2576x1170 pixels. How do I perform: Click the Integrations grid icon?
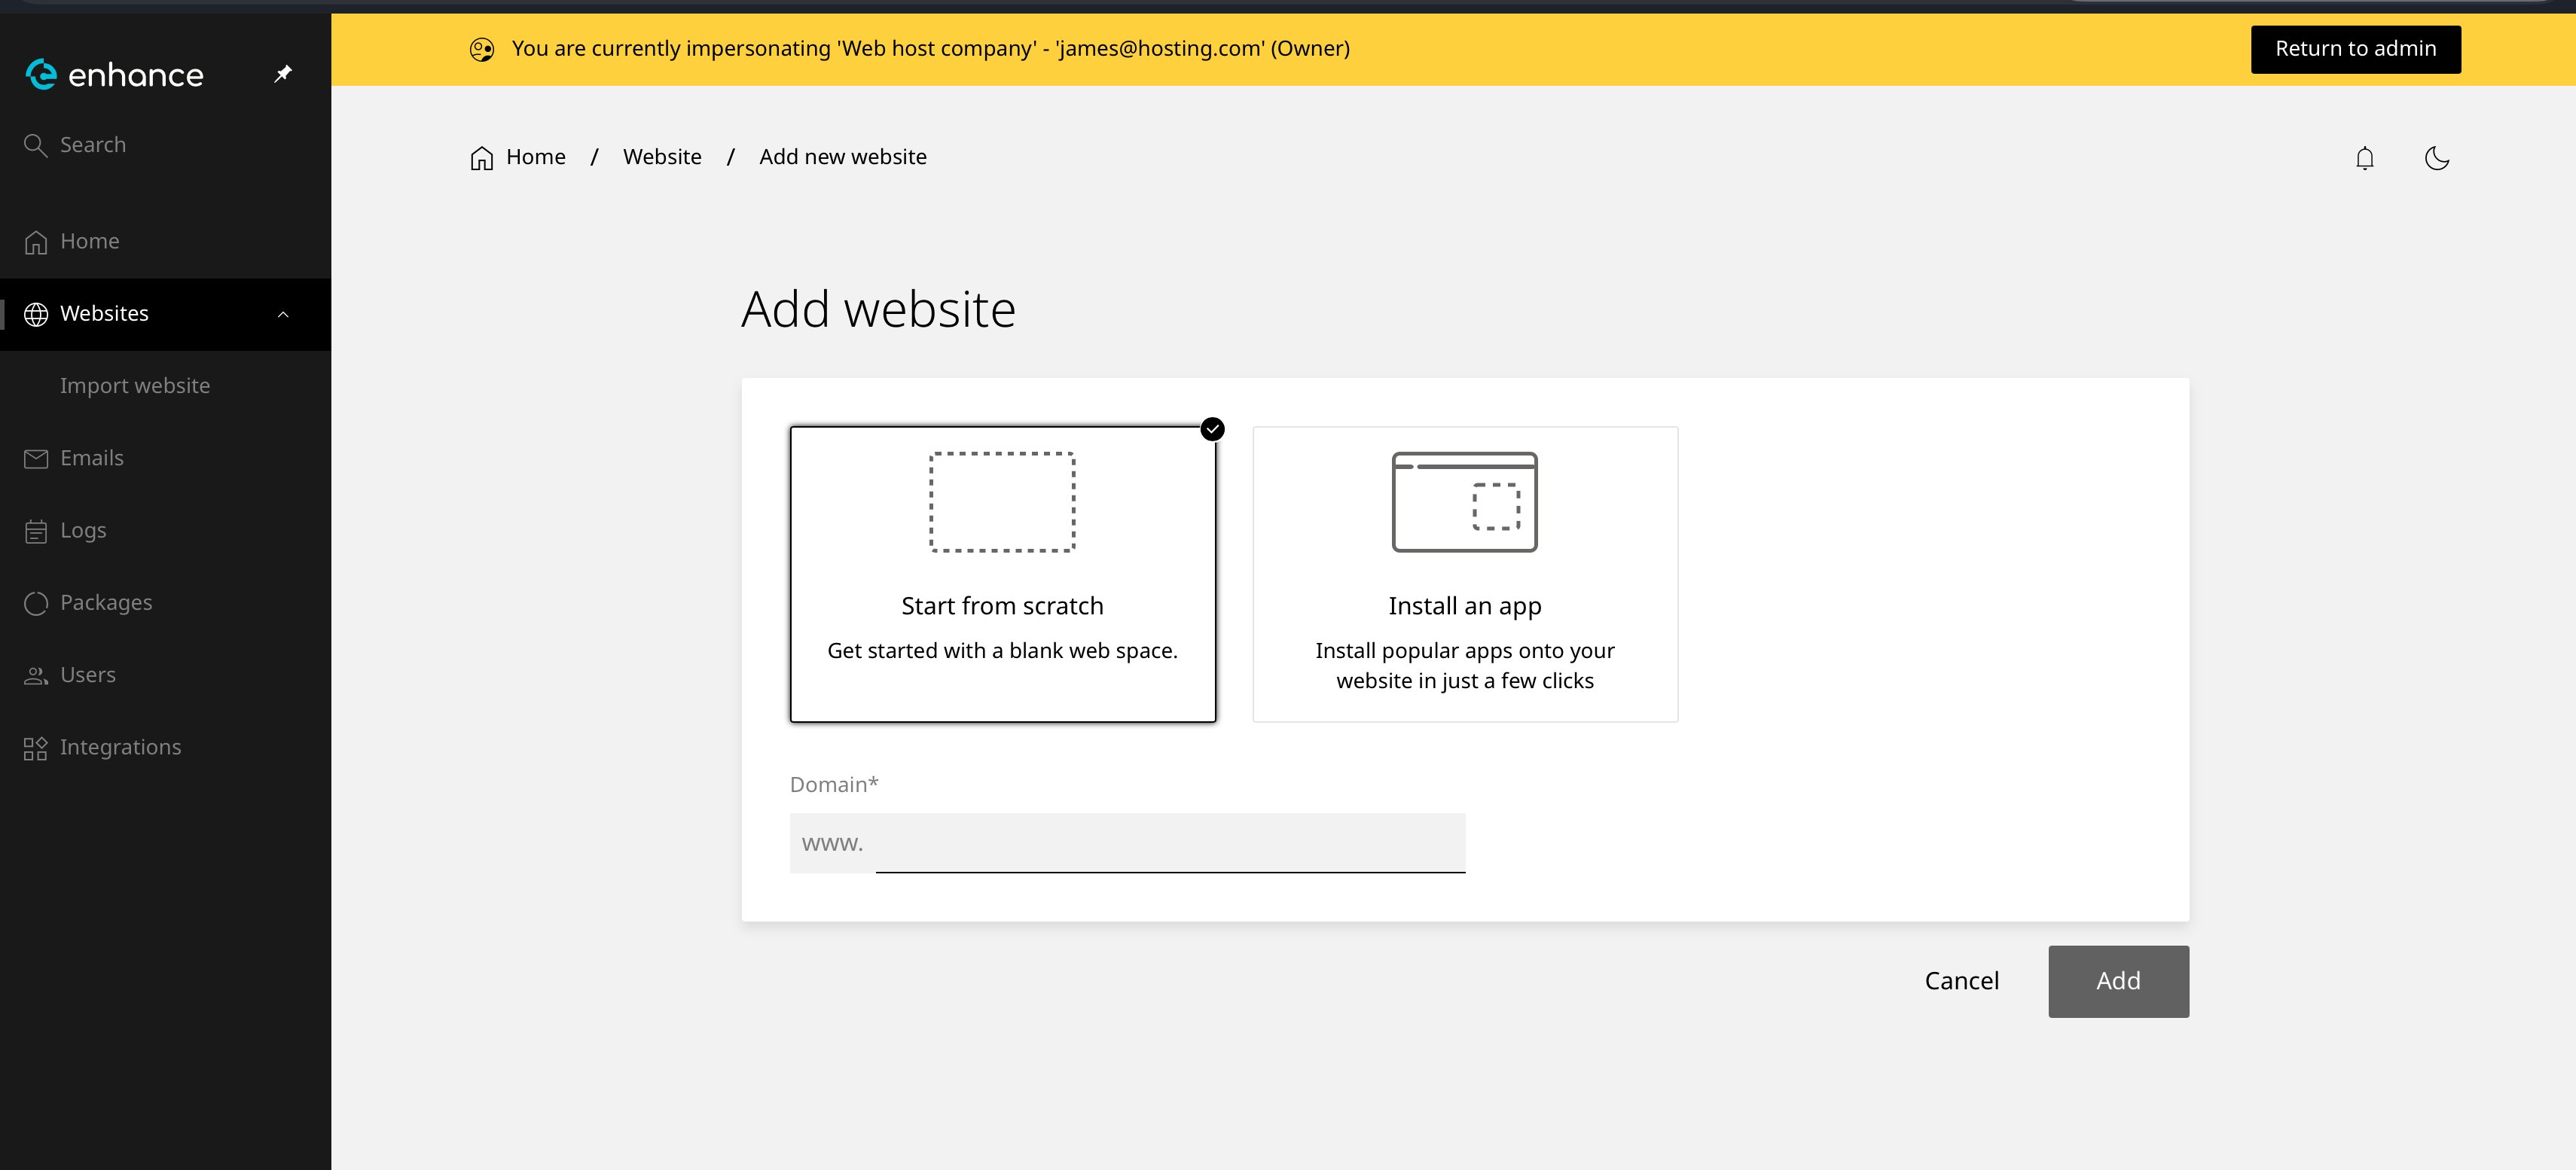[36, 748]
